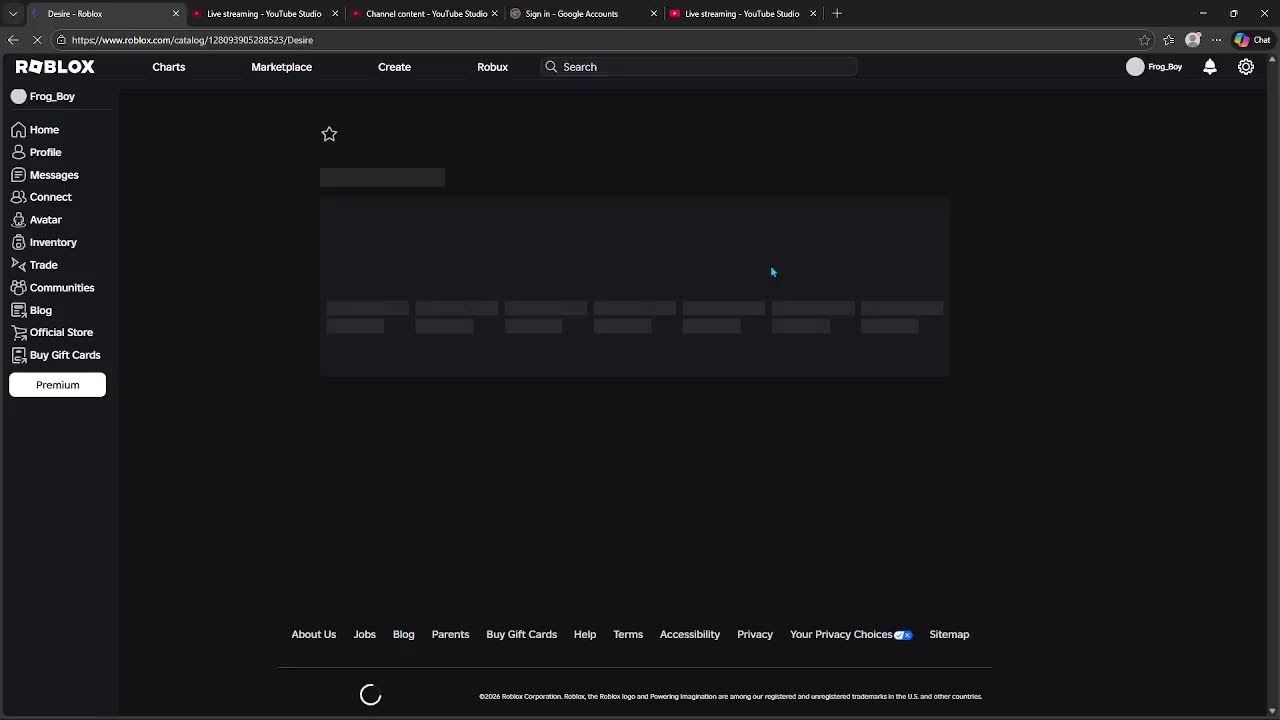Open the Accessibility footer link
The width and height of the screenshot is (1280, 720).
[x=690, y=635]
